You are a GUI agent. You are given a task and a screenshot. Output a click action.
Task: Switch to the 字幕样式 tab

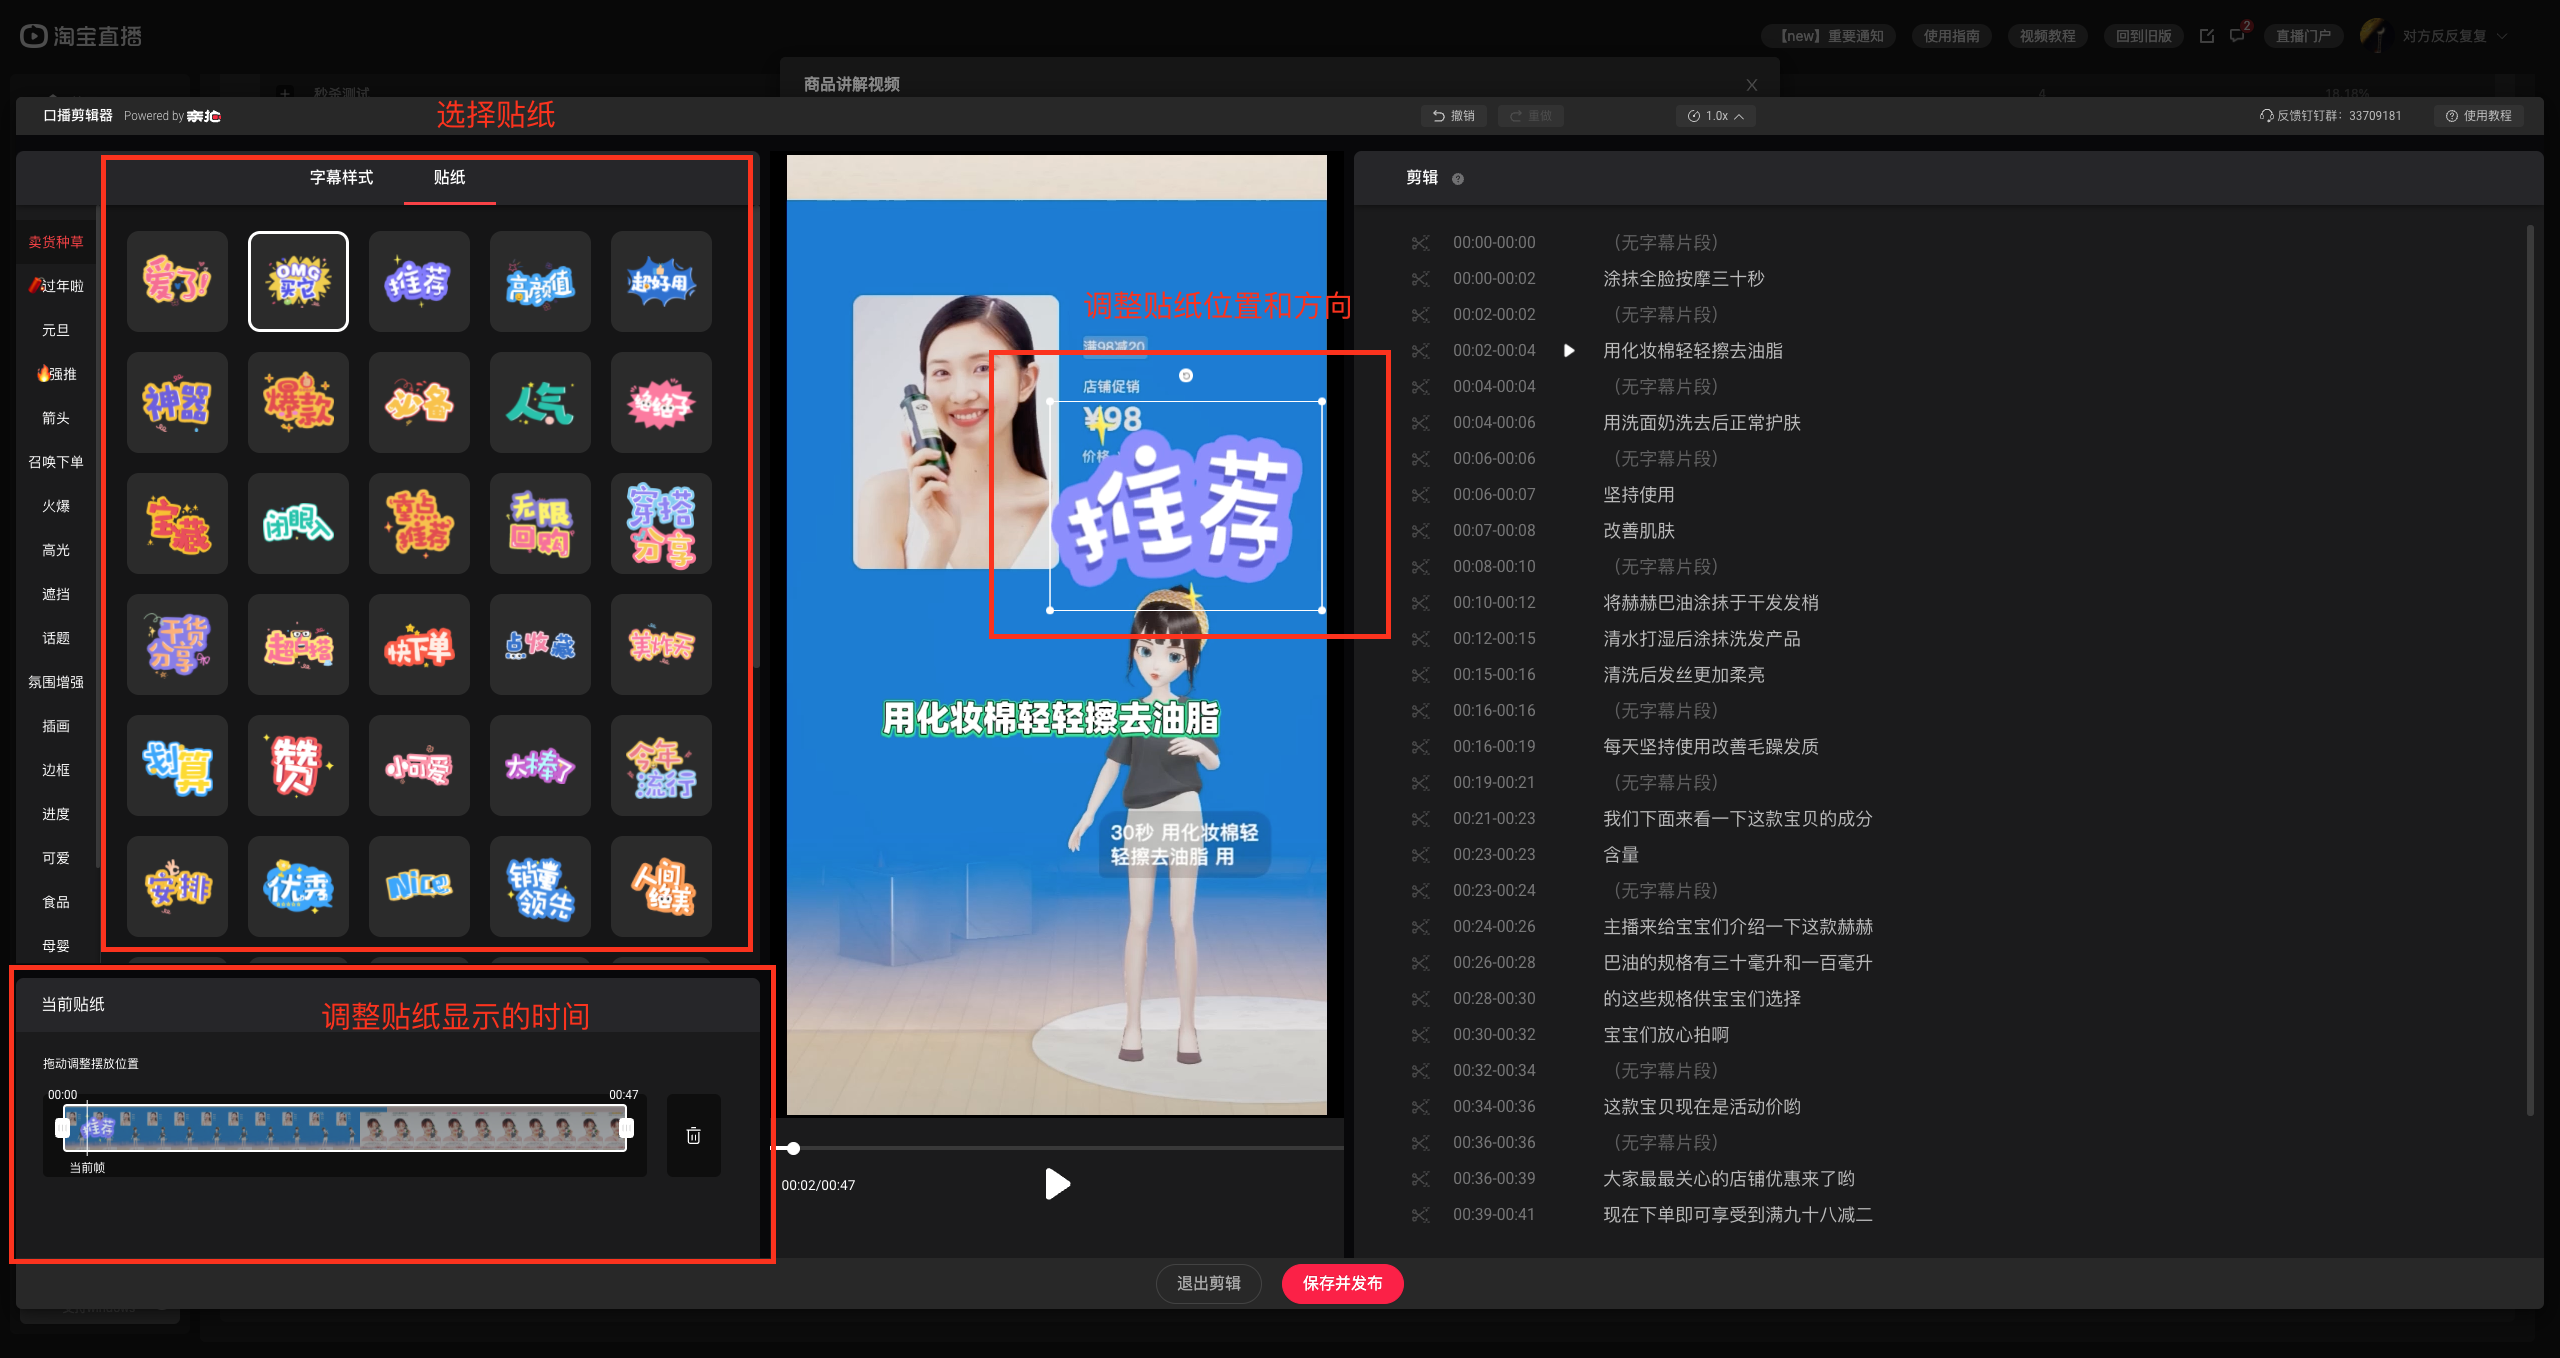click(341, 177)
